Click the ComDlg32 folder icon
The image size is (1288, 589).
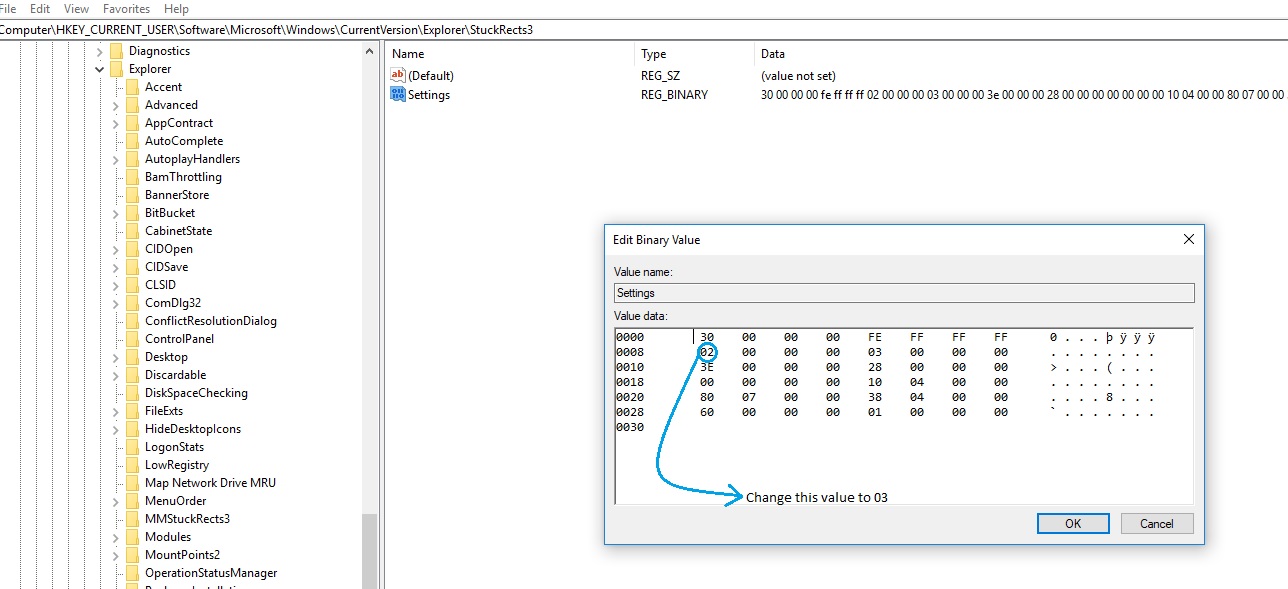[x=132, y=303]
